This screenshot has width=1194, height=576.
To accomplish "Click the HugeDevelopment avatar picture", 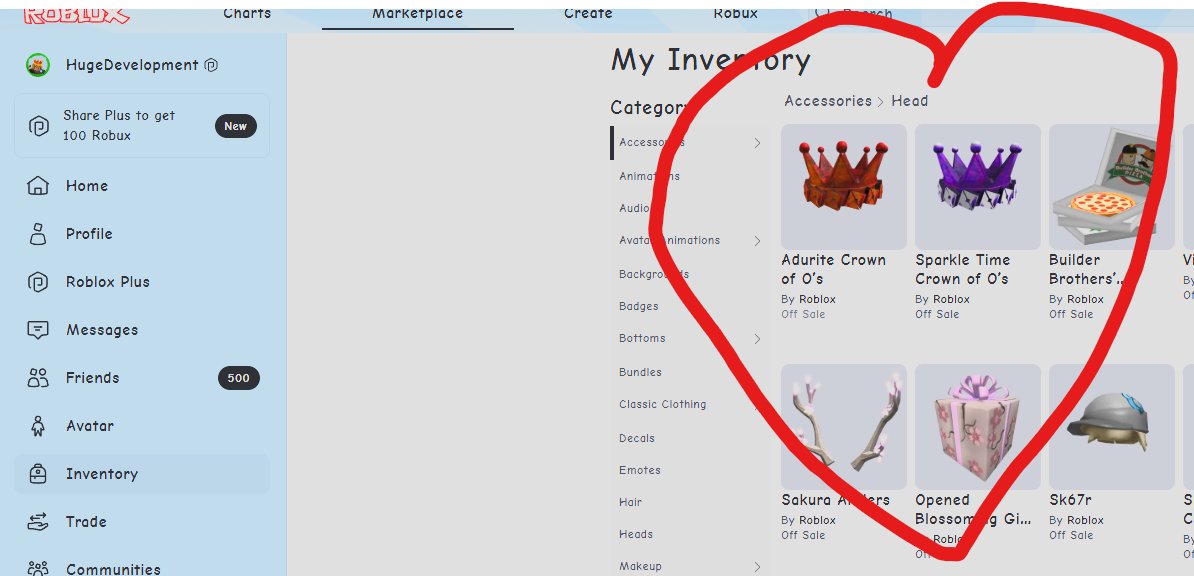I will point(37,66).
